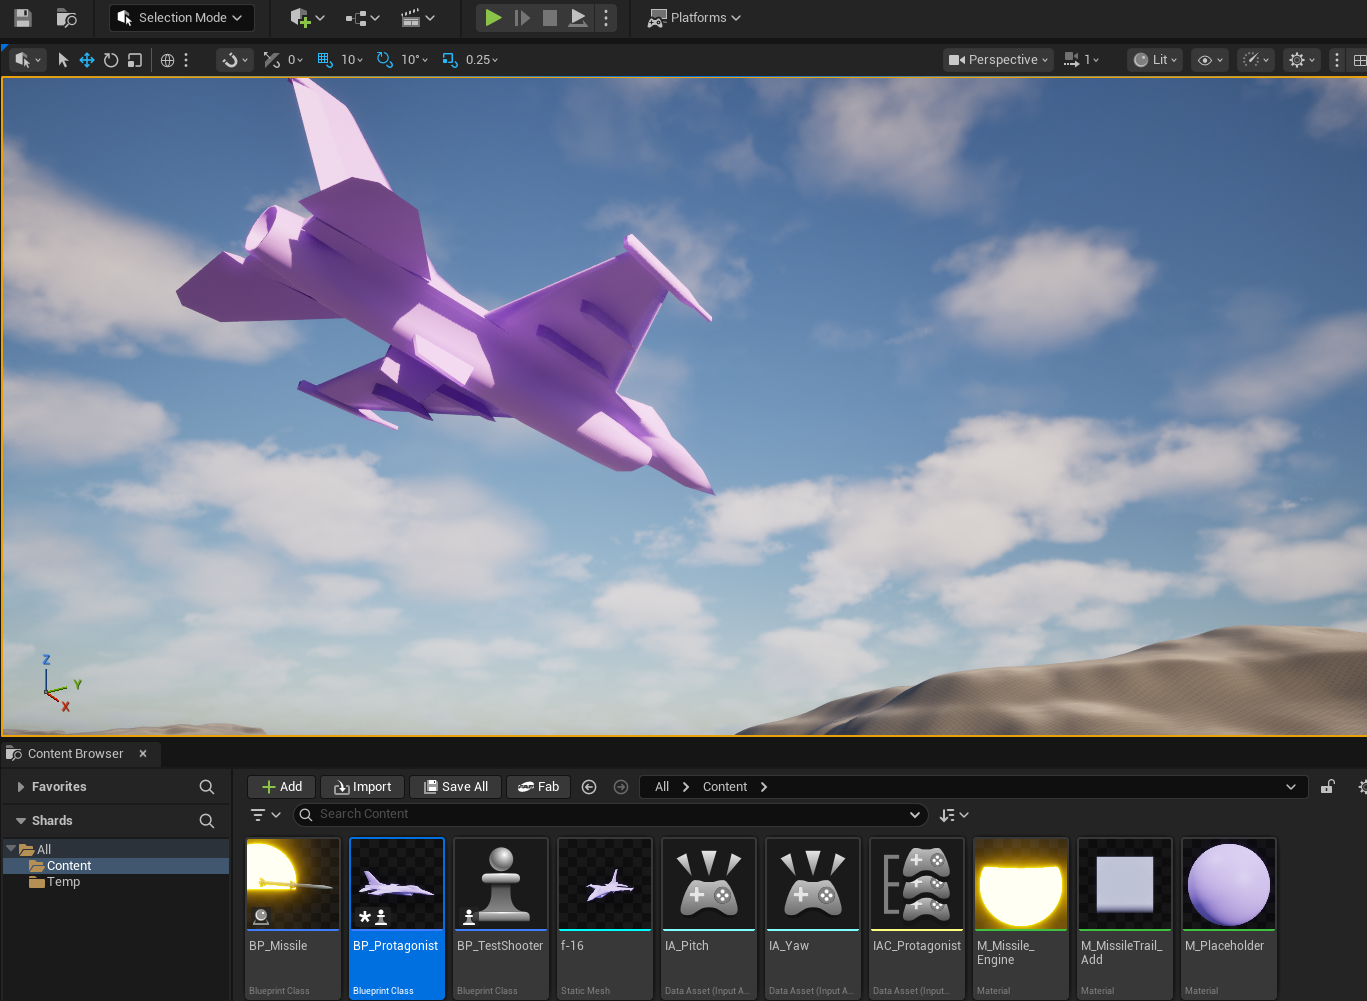This screenshot has height=1001, width=1367.
Task: Toggle scale snapping icon
Action: pos(450,60)
